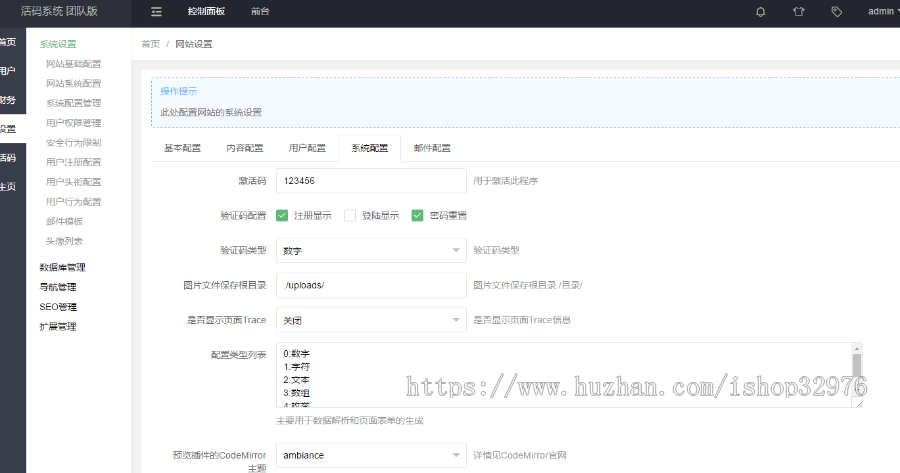Toggle the 注册显示 checkbox
The image size is (900, 473).
pyautogui.click(x=282, y=215)
